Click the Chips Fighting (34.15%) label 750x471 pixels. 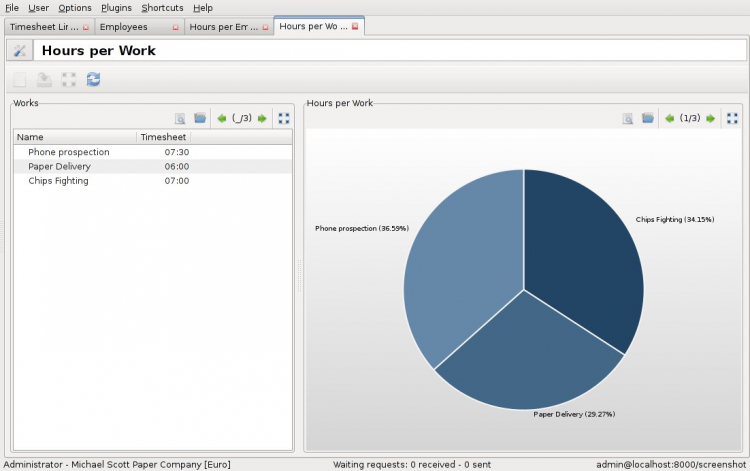tap(675, 219)
